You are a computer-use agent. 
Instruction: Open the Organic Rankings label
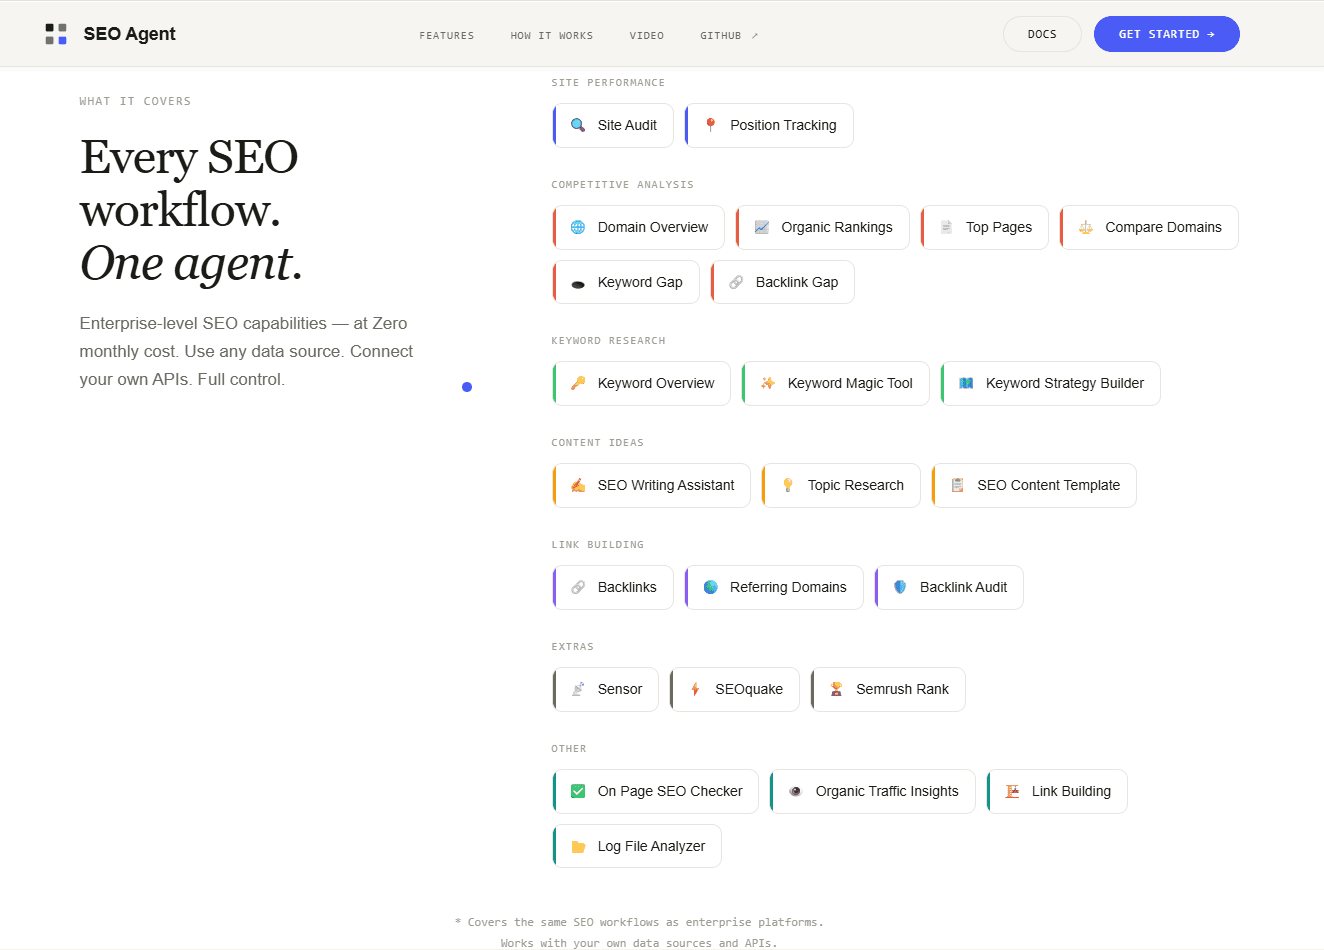click(837, 227)
